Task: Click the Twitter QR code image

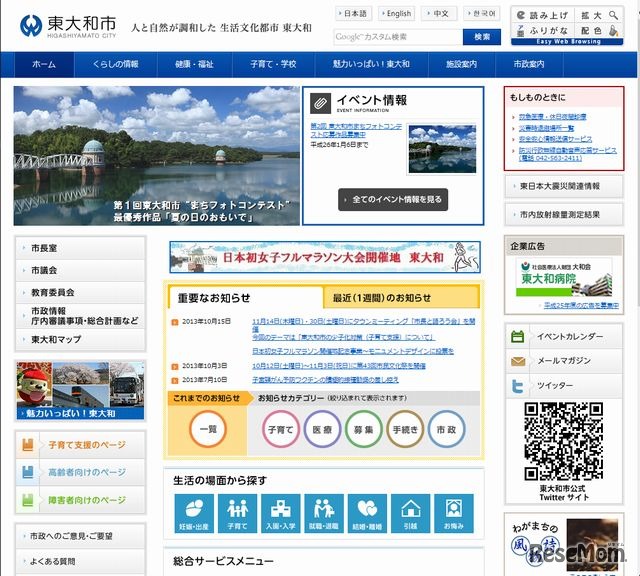Action: 564,441
